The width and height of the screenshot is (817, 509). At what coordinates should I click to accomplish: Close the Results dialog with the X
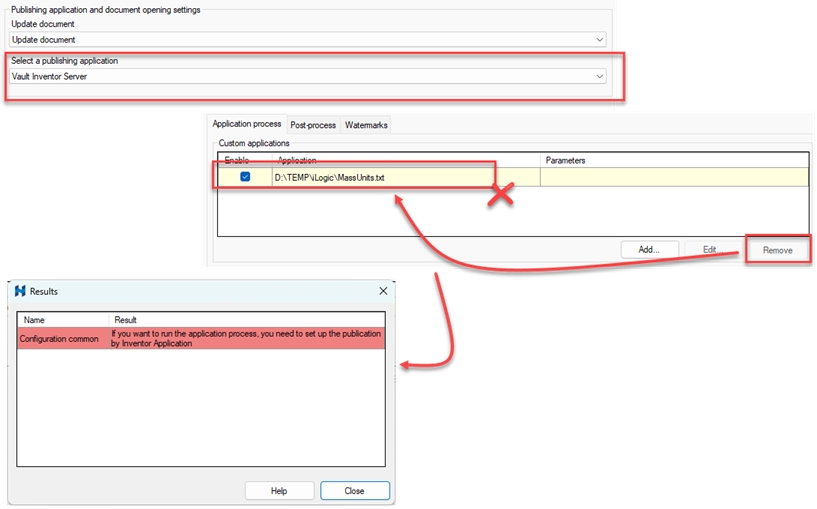pyautogui.click(x=382, y=292)
